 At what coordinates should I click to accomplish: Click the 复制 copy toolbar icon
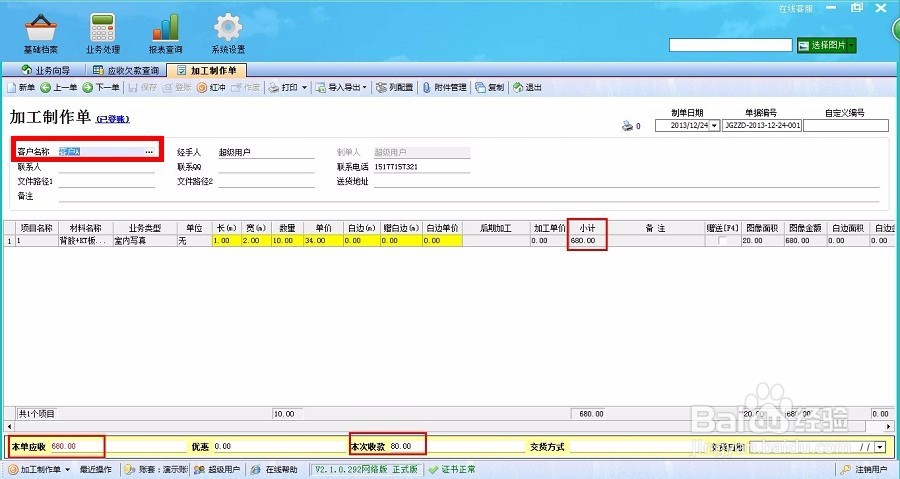point(490,87)
